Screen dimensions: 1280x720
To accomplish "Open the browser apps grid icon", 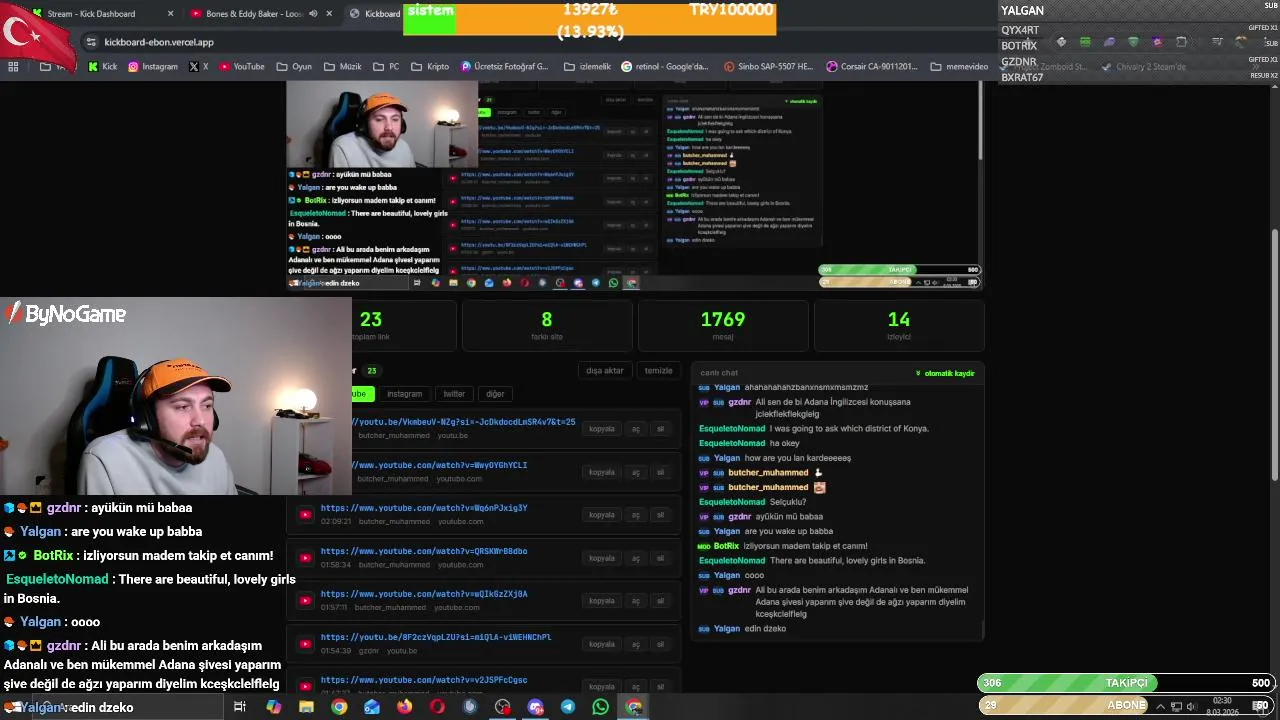I will click(x=13, y=67).
